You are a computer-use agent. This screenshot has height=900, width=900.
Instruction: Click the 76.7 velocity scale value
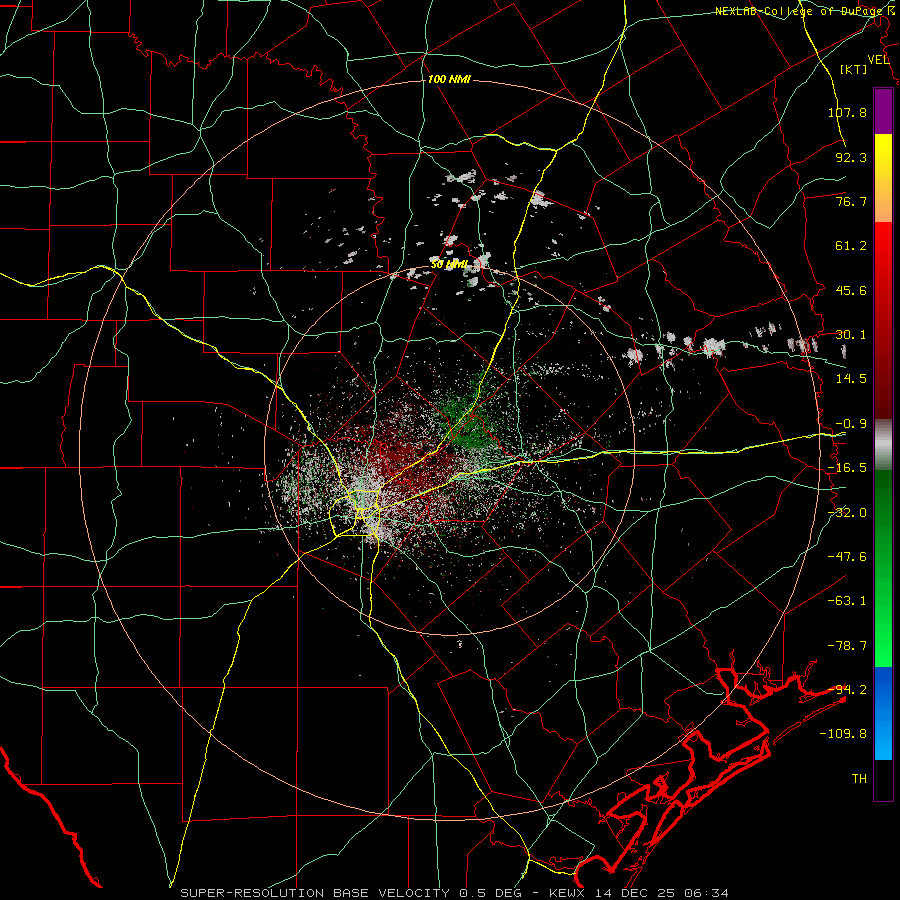click(x=851, y=201)
